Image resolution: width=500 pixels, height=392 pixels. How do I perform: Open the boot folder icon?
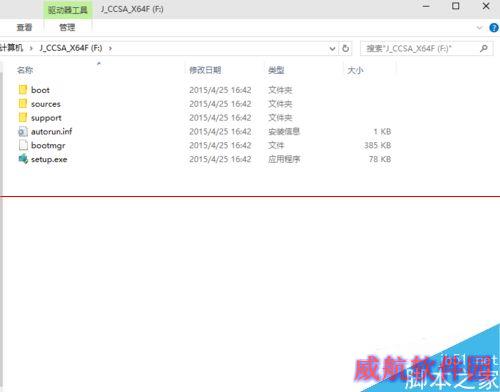(x=23, y=90)
